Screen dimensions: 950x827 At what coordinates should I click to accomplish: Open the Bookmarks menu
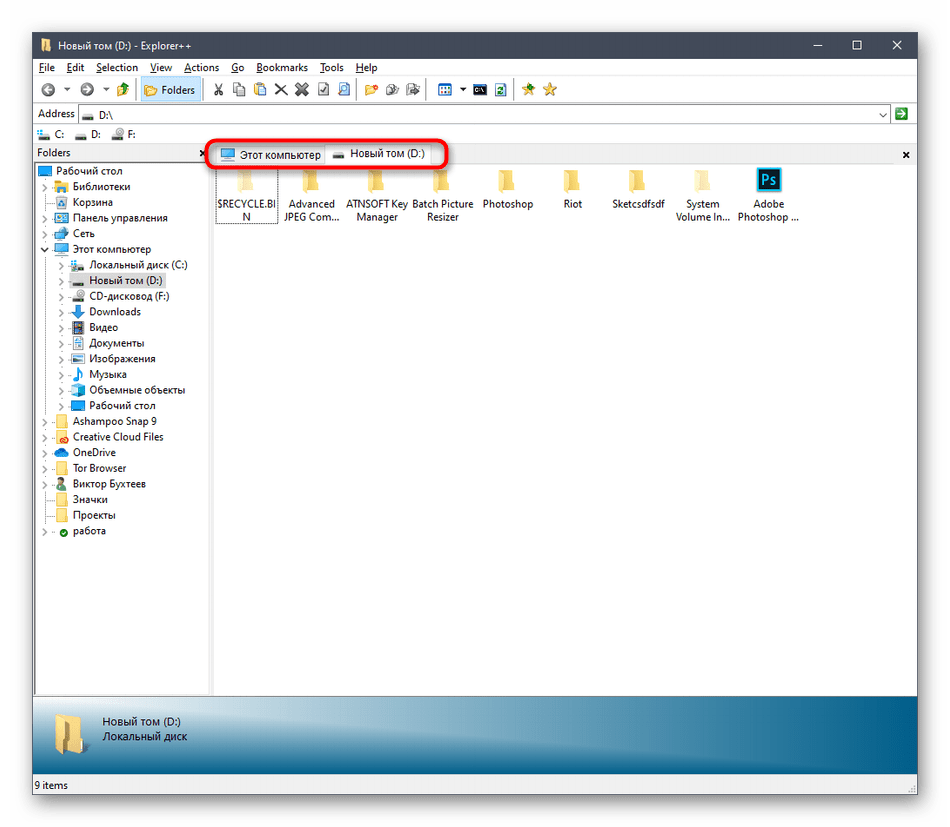(x=282, y=68)
